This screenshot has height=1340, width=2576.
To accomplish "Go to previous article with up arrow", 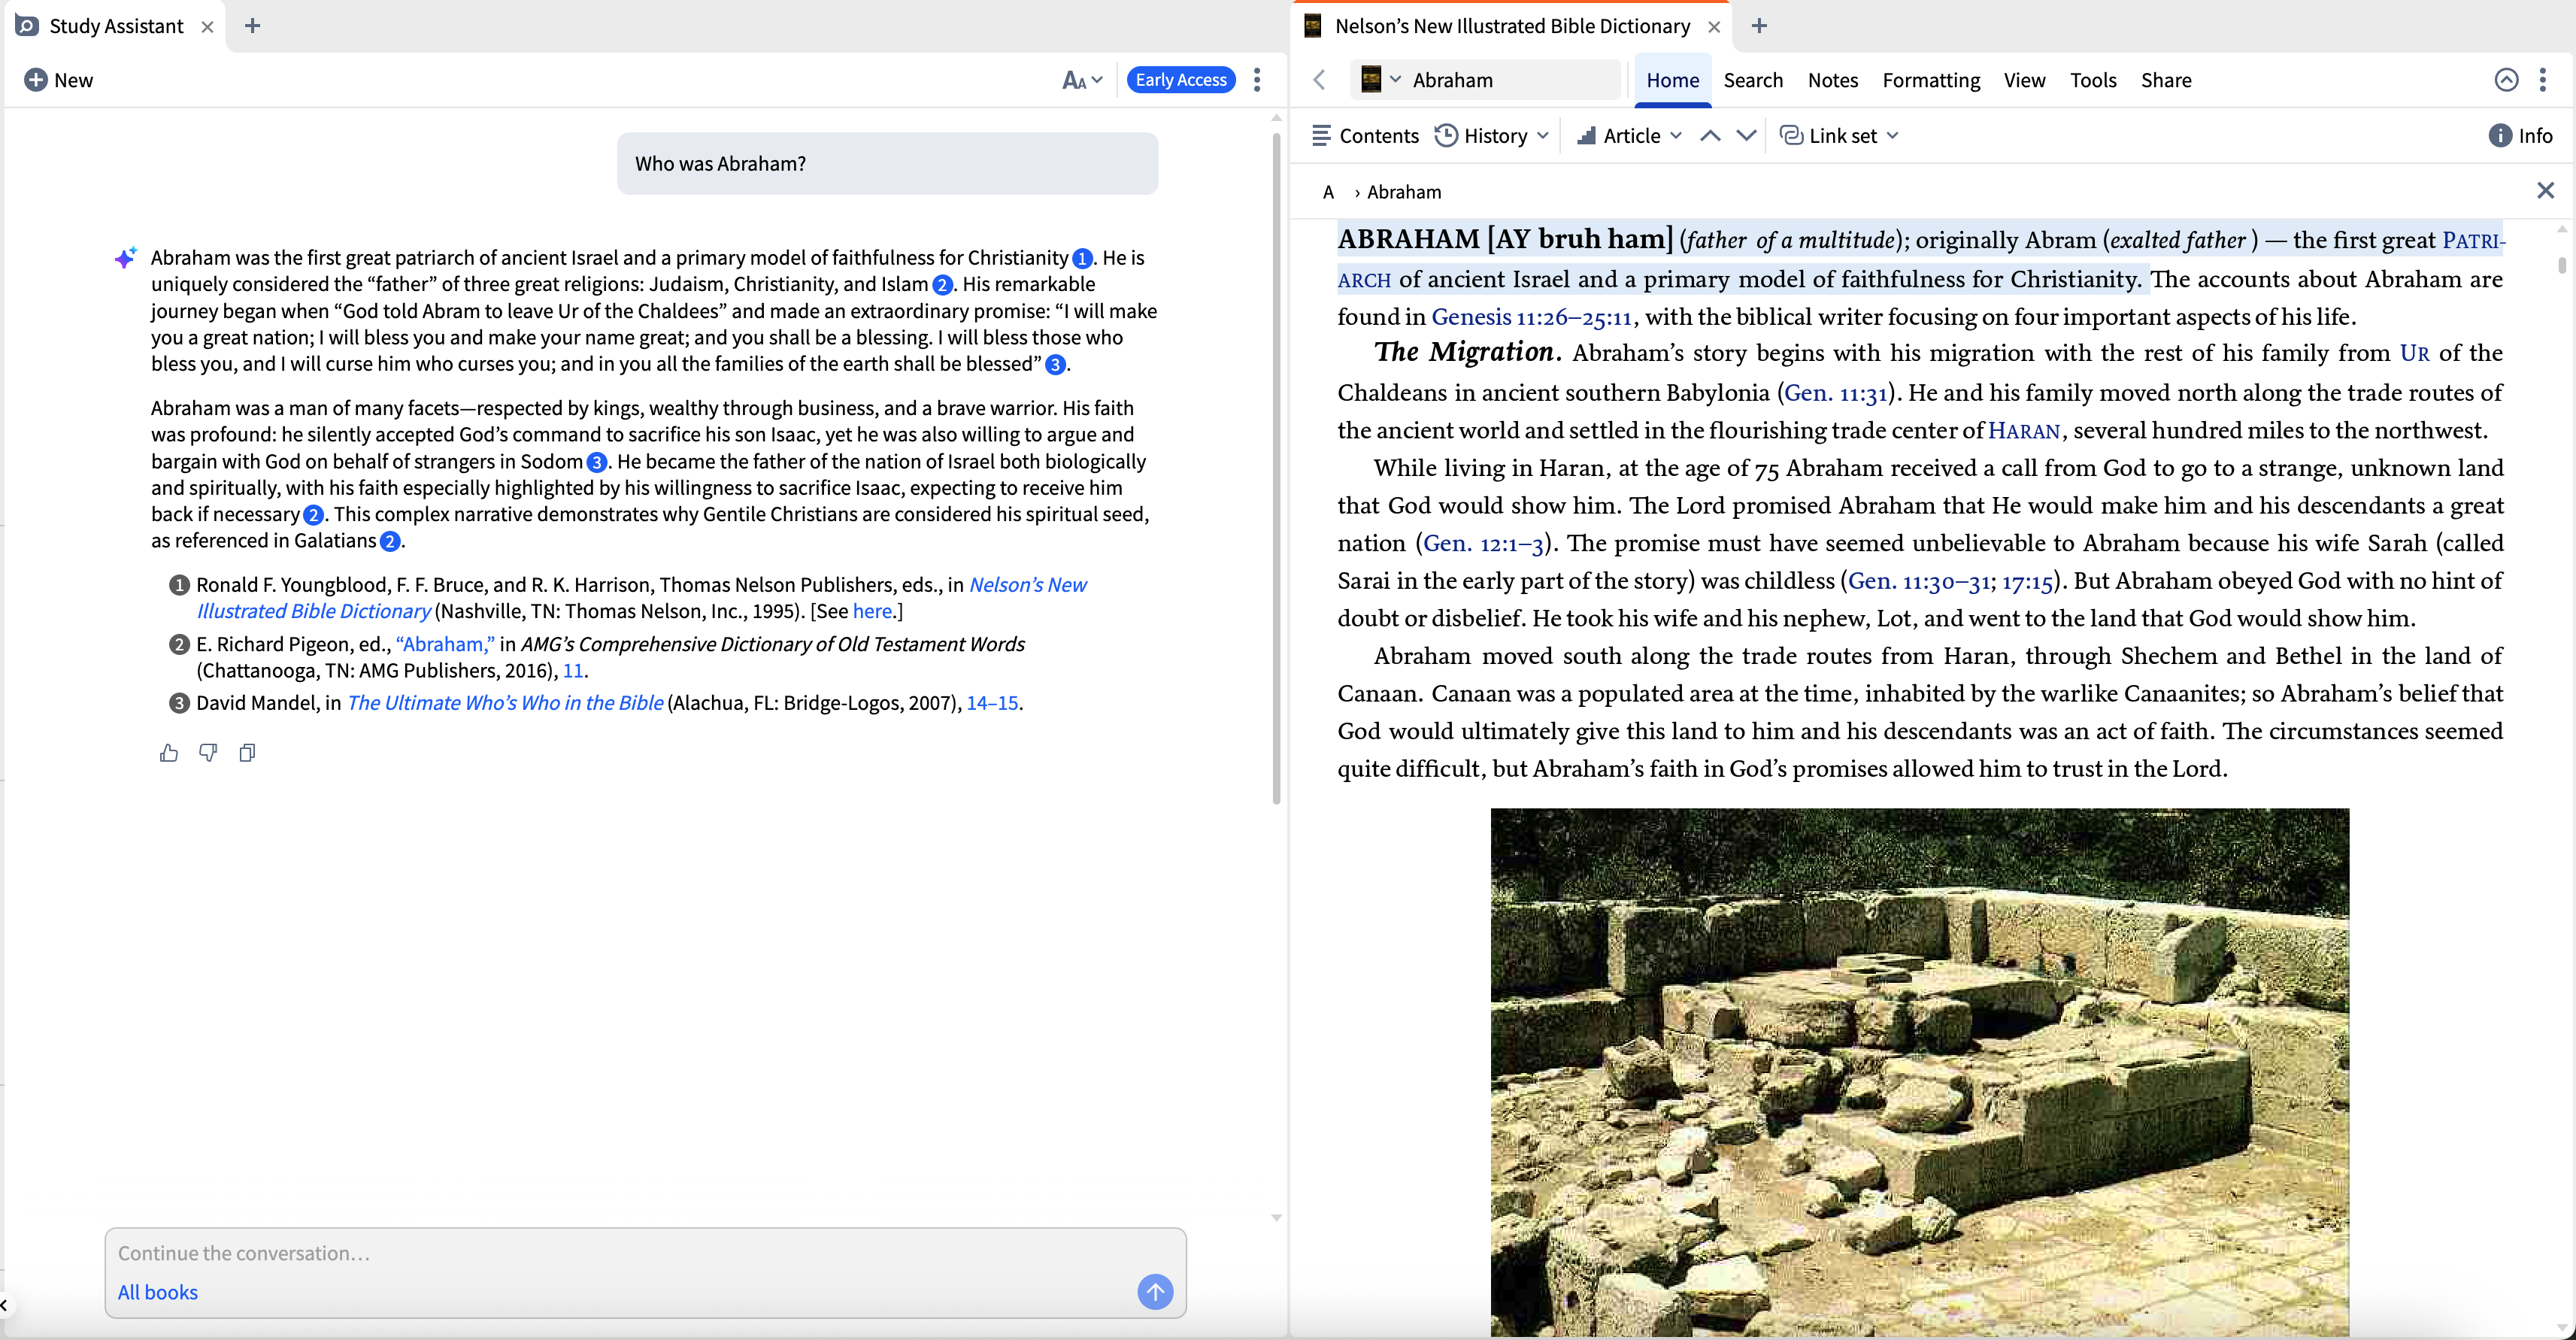I will point(1710,136).
